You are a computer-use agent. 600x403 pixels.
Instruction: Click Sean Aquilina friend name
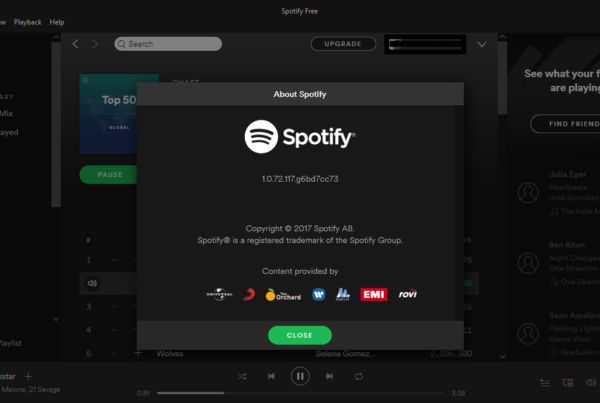click(574, 315)
